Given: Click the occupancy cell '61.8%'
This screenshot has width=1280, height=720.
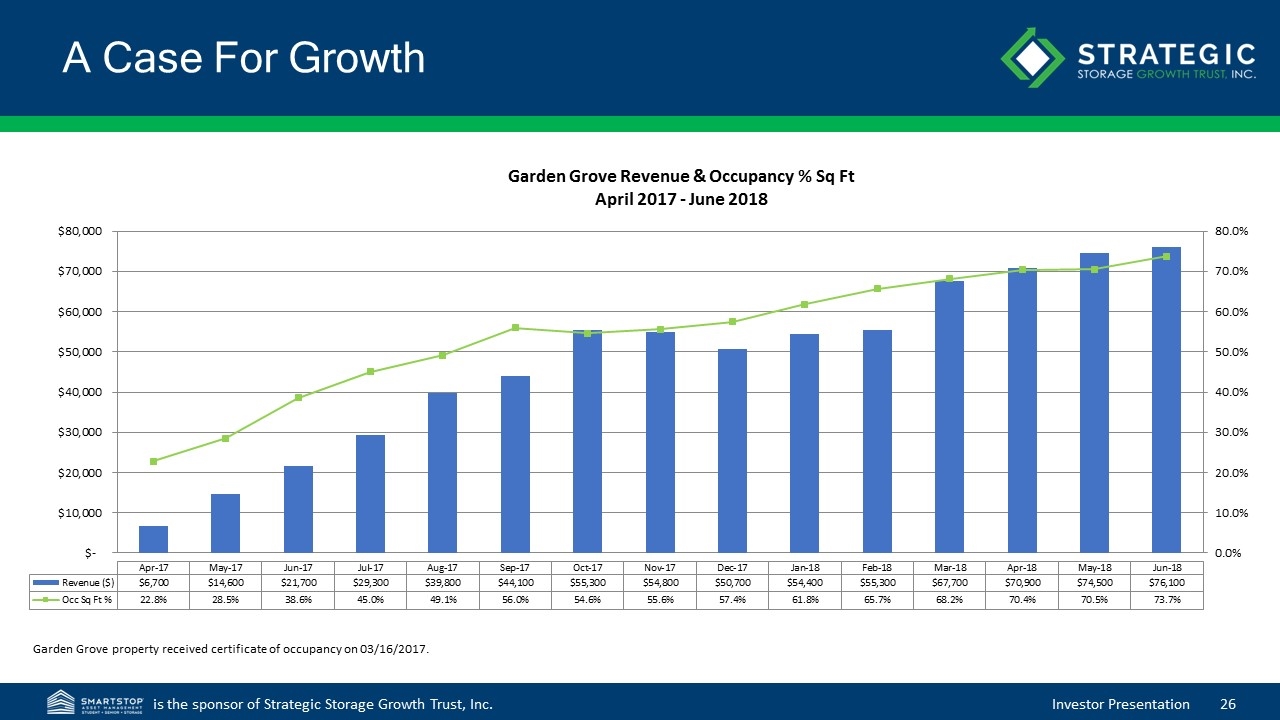Looking at the screenshot, I should tap(804, 600).
